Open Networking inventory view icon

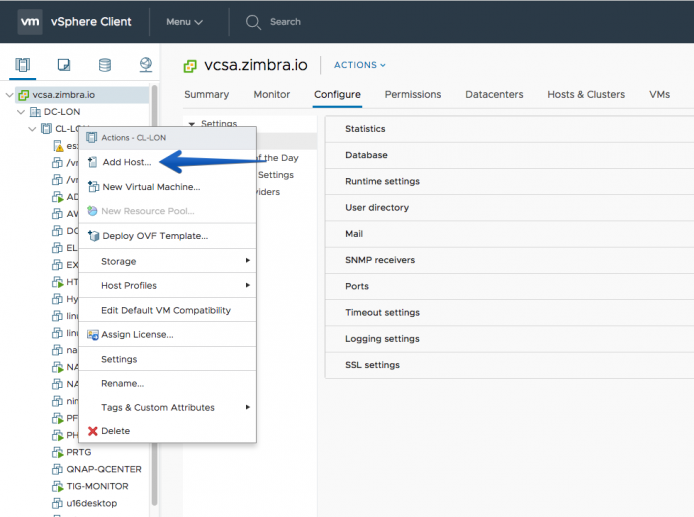(146, 65)
